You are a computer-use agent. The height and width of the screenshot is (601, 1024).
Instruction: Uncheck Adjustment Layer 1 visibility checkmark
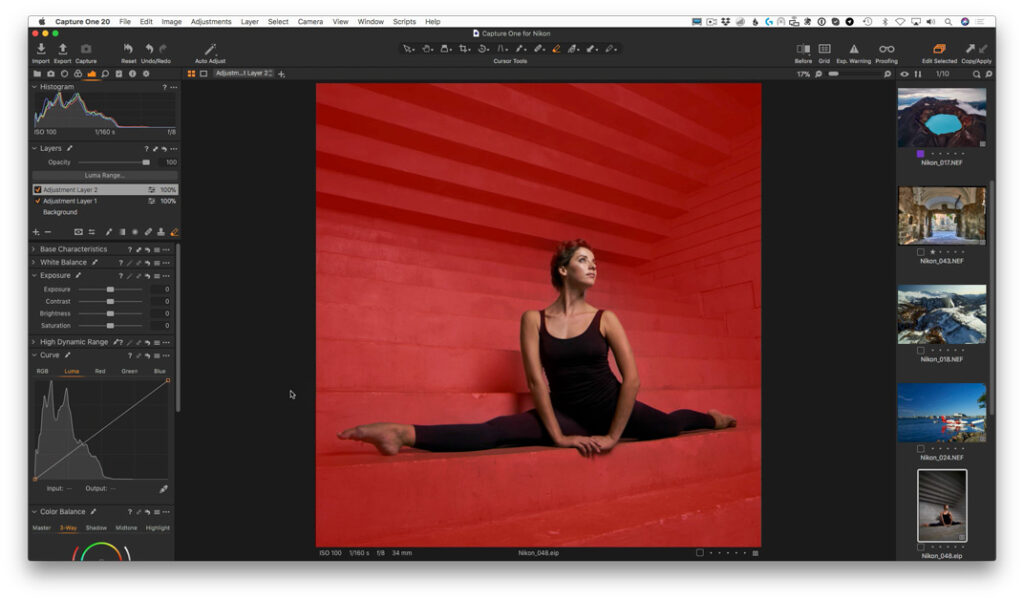point(36,200)
